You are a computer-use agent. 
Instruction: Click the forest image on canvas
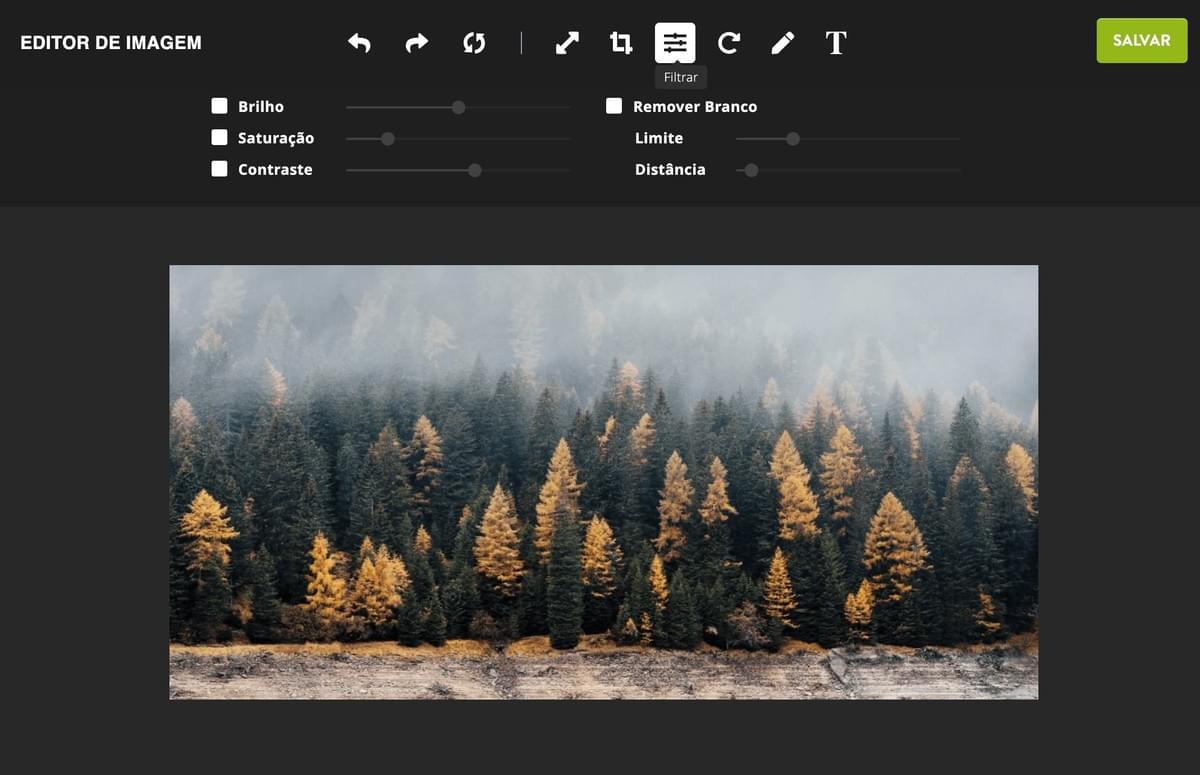(x=603, y=482)
